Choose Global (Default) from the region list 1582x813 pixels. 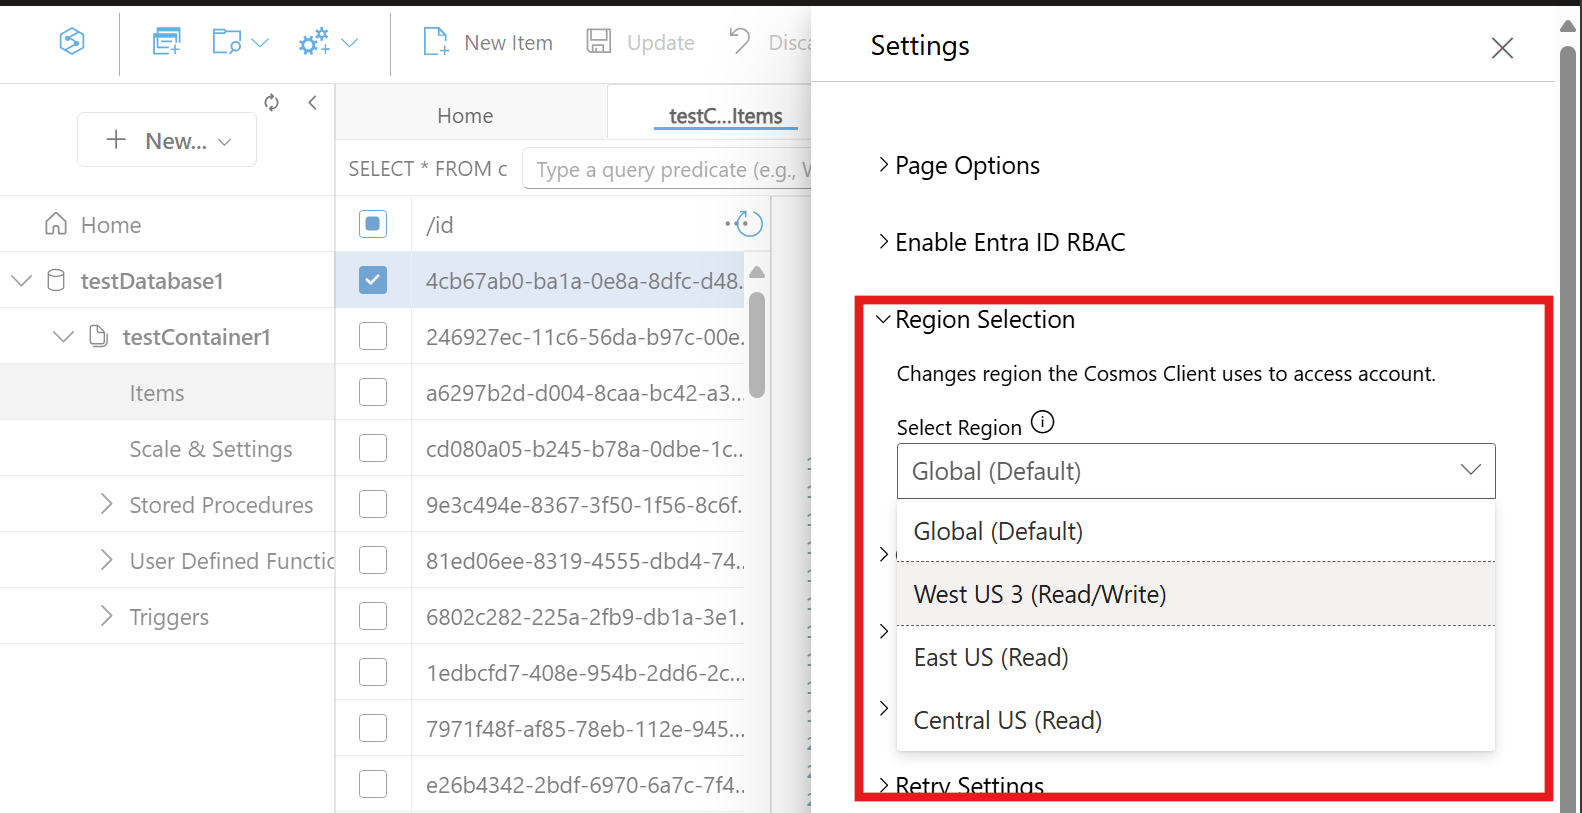coord(1196,531)
